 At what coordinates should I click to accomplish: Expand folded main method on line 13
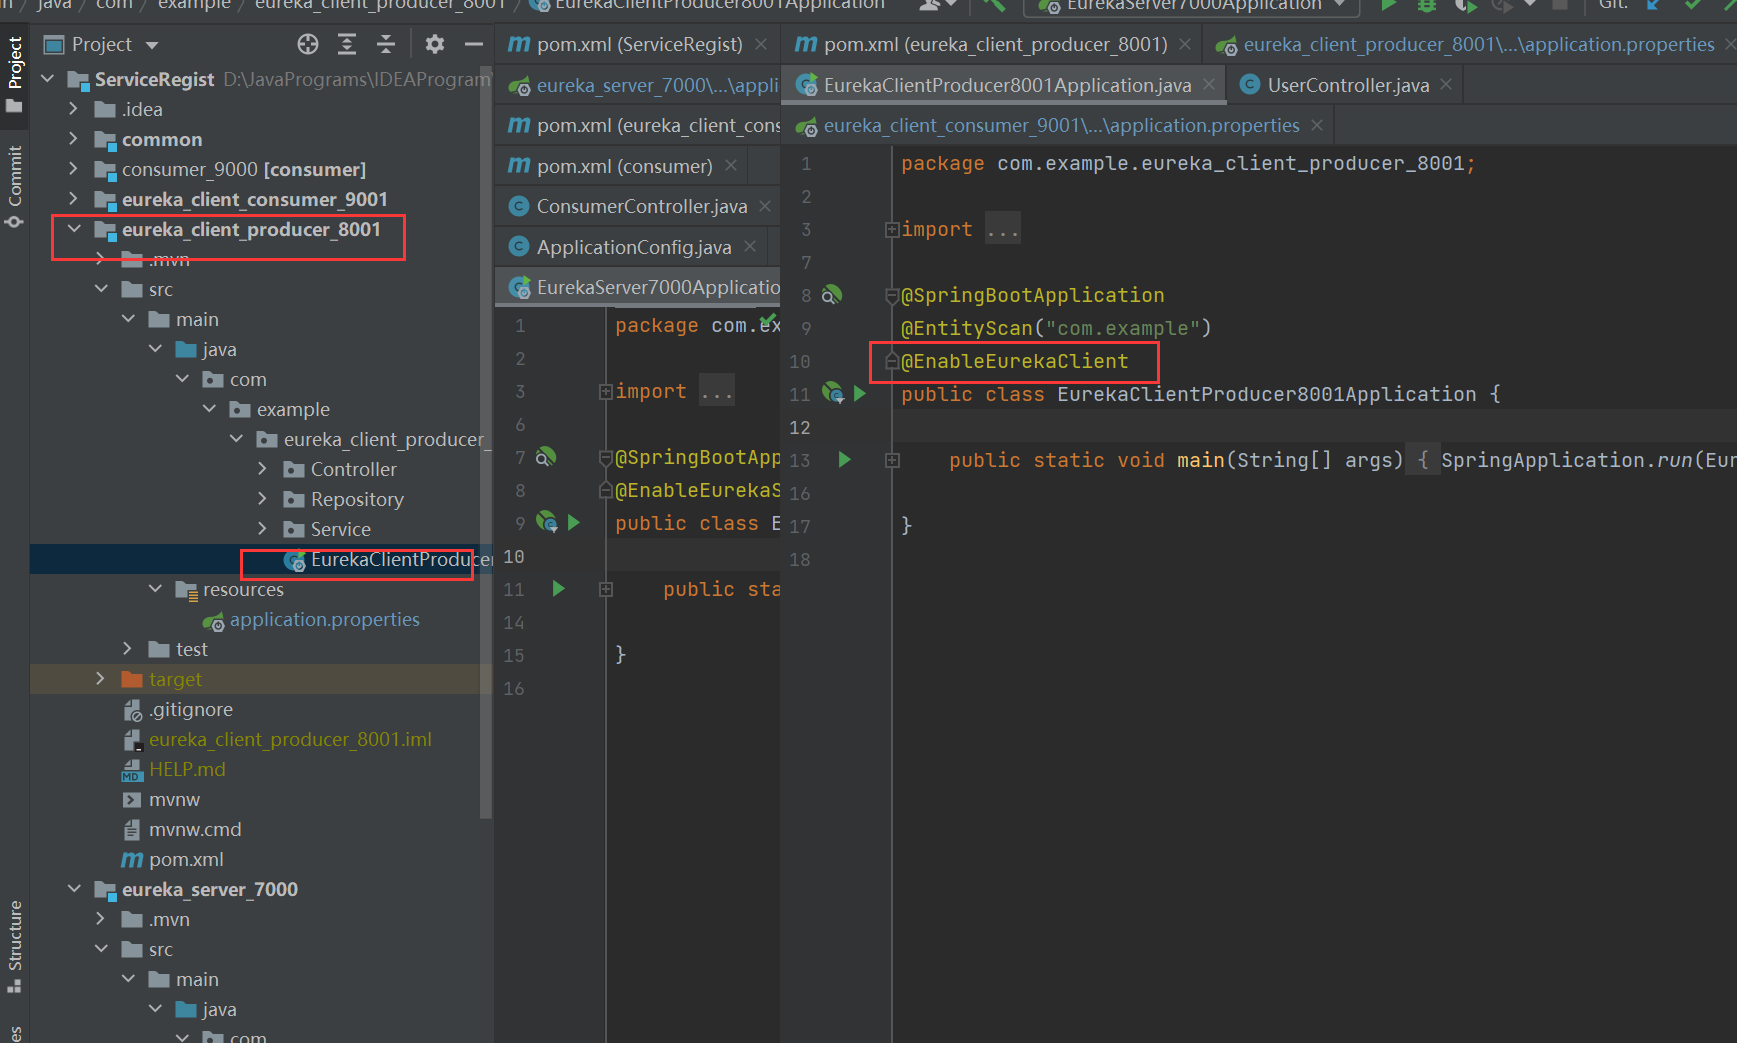[892, 460]
